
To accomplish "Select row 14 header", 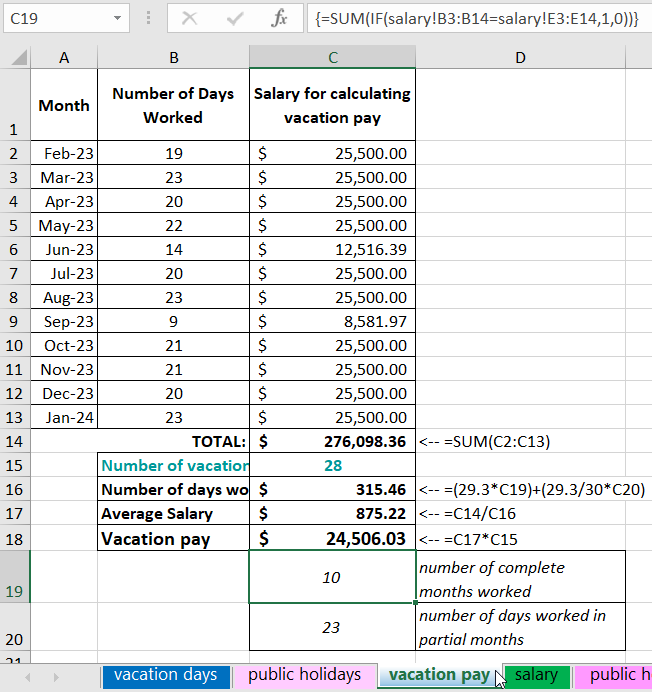I will point(15,441).
